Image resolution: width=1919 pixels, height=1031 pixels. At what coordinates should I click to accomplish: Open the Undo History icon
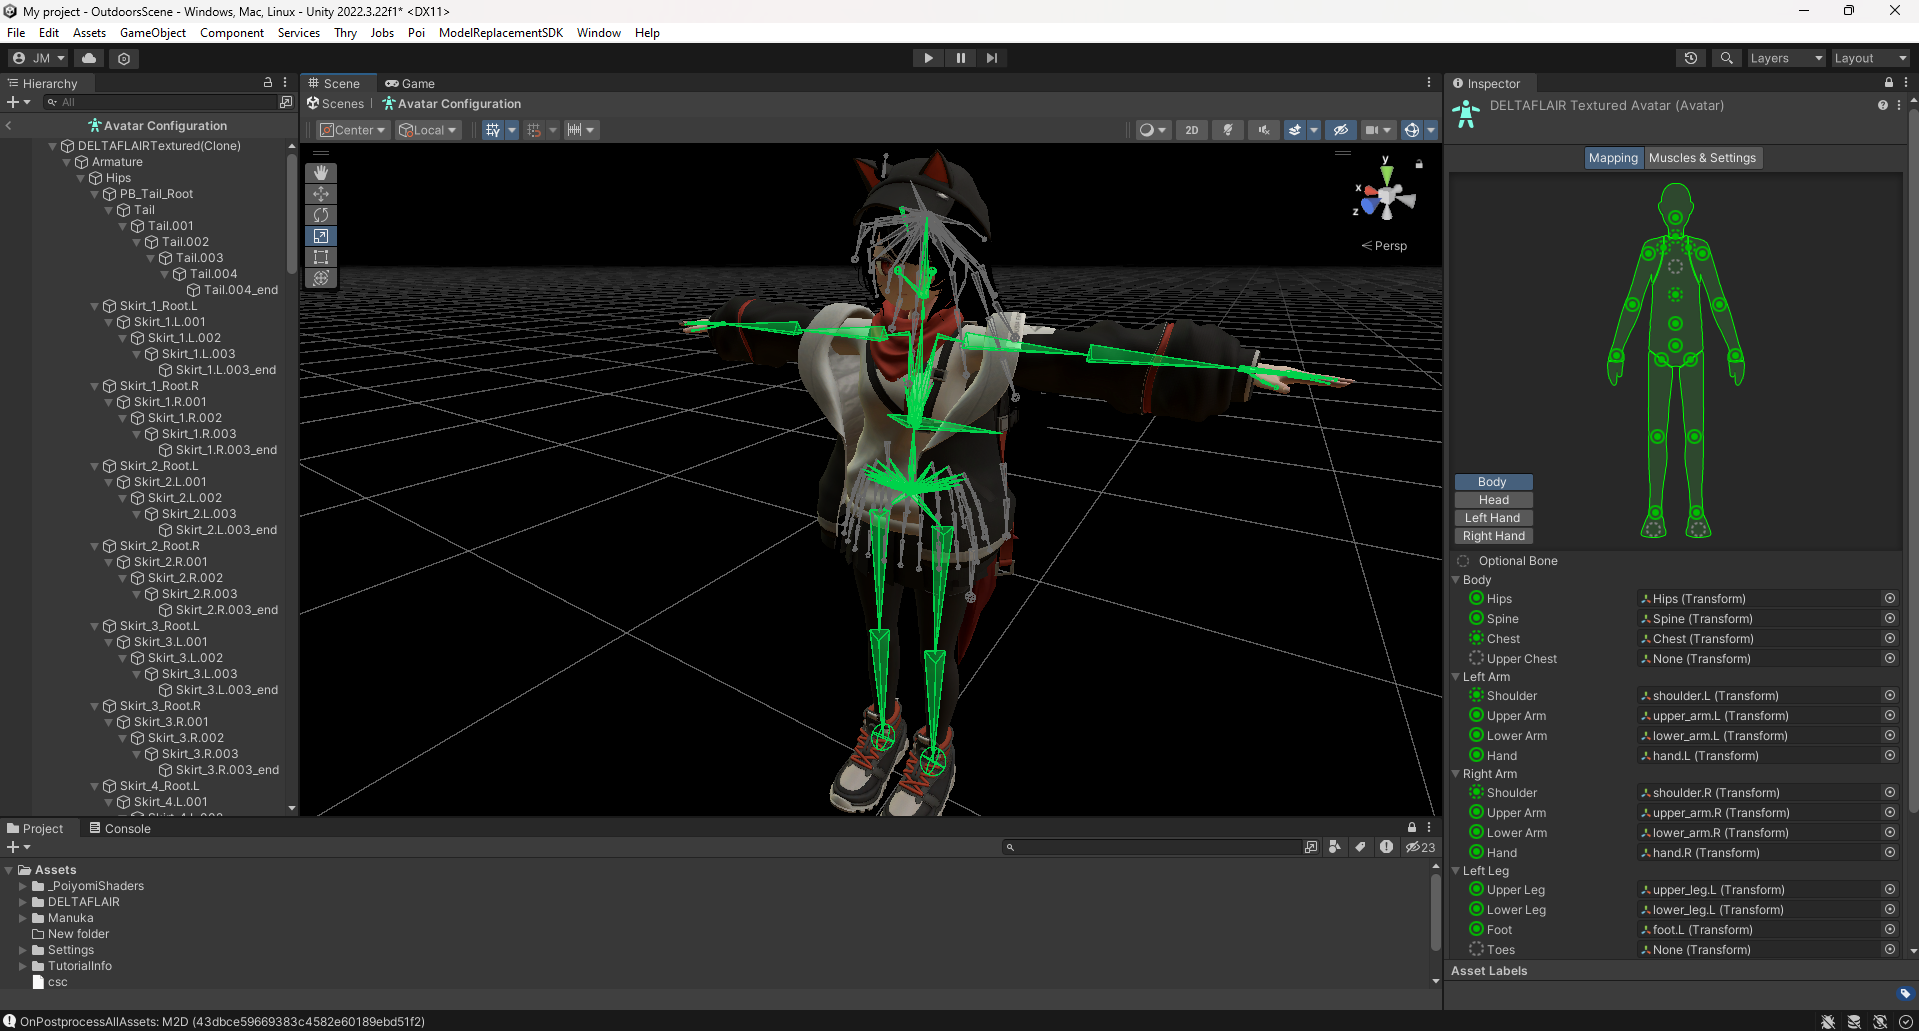[x=1691, y=58]
